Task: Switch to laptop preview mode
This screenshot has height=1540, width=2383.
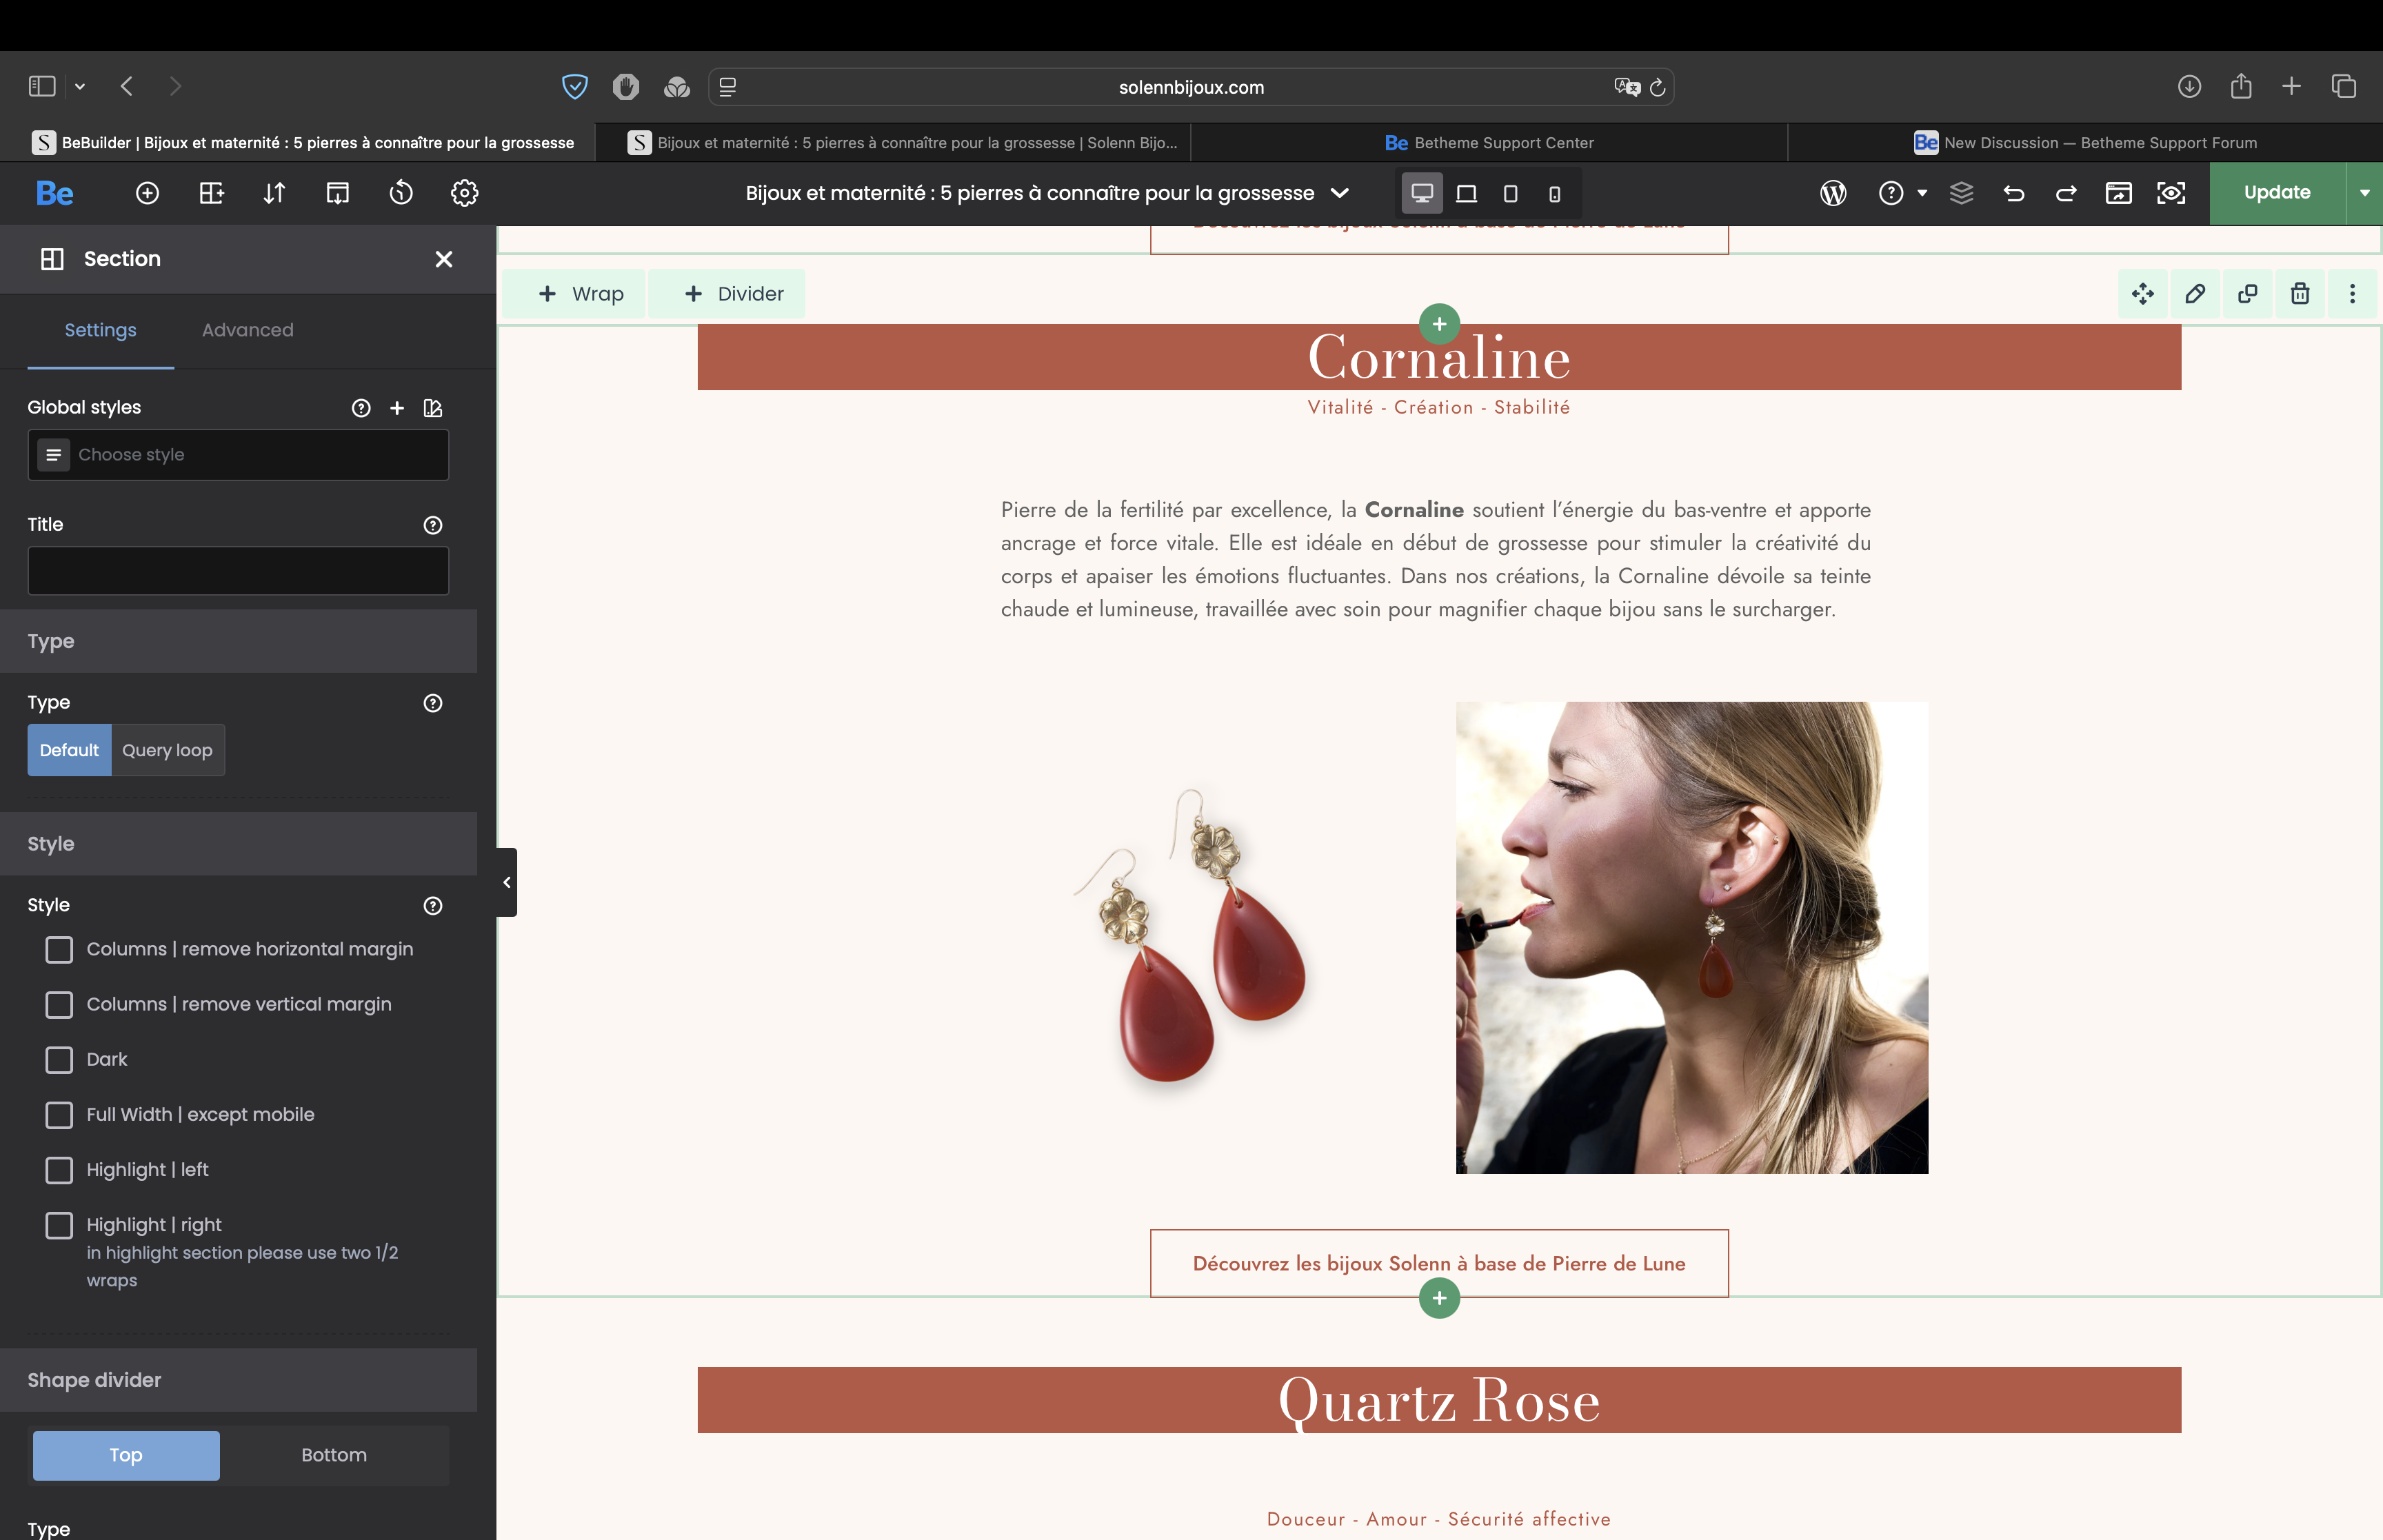Action: pyautogui.click(x=1466, y=193)
